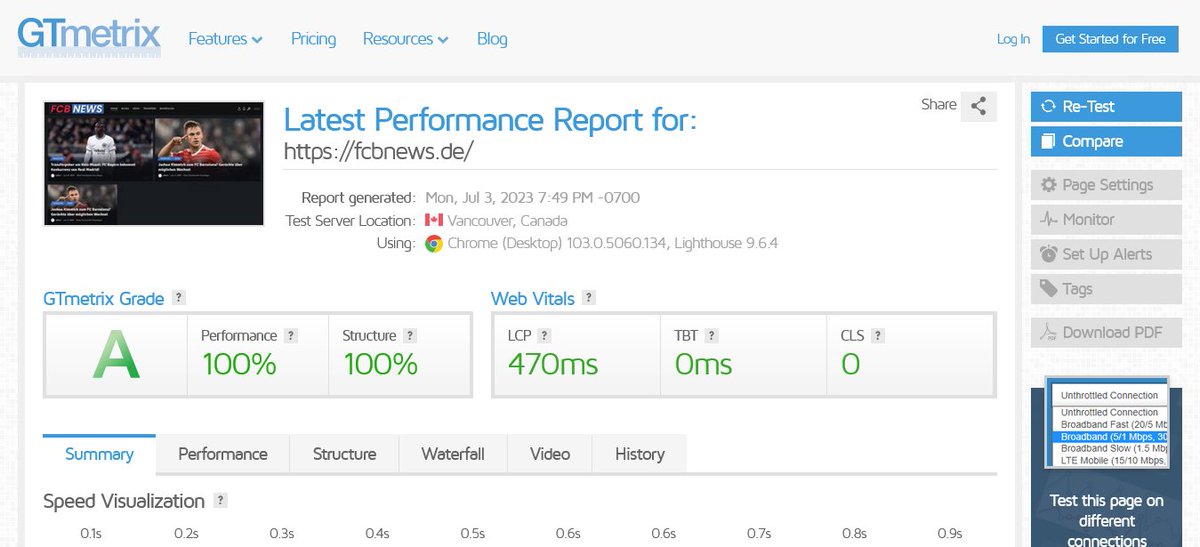Go to the Pricing page
1200x547 pixels.
click(x=313, y=39)
